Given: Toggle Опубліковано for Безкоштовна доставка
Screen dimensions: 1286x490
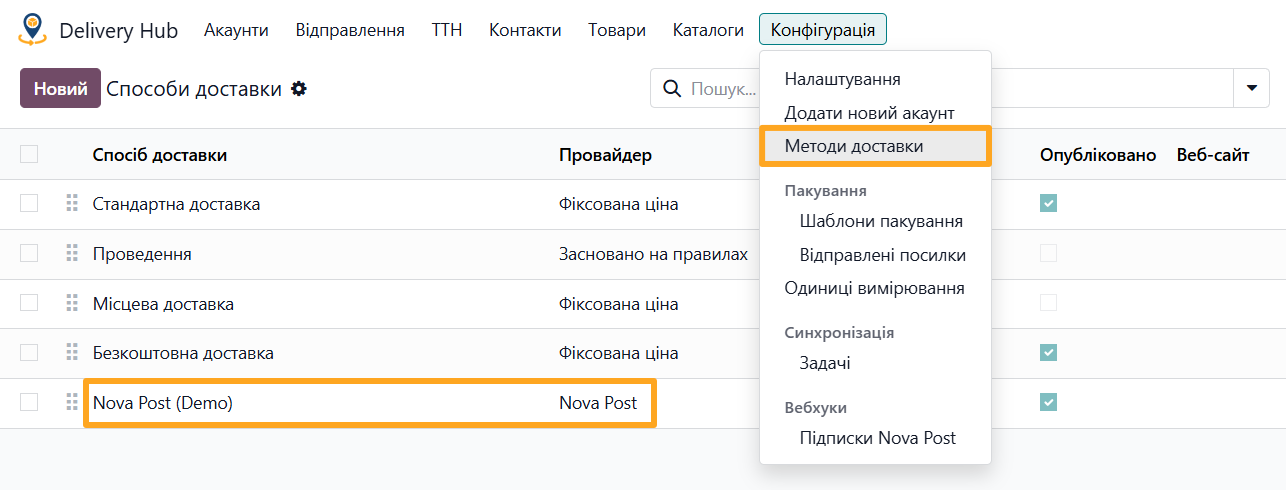Looking at the screenshot, I should (x=1048, y=352).
